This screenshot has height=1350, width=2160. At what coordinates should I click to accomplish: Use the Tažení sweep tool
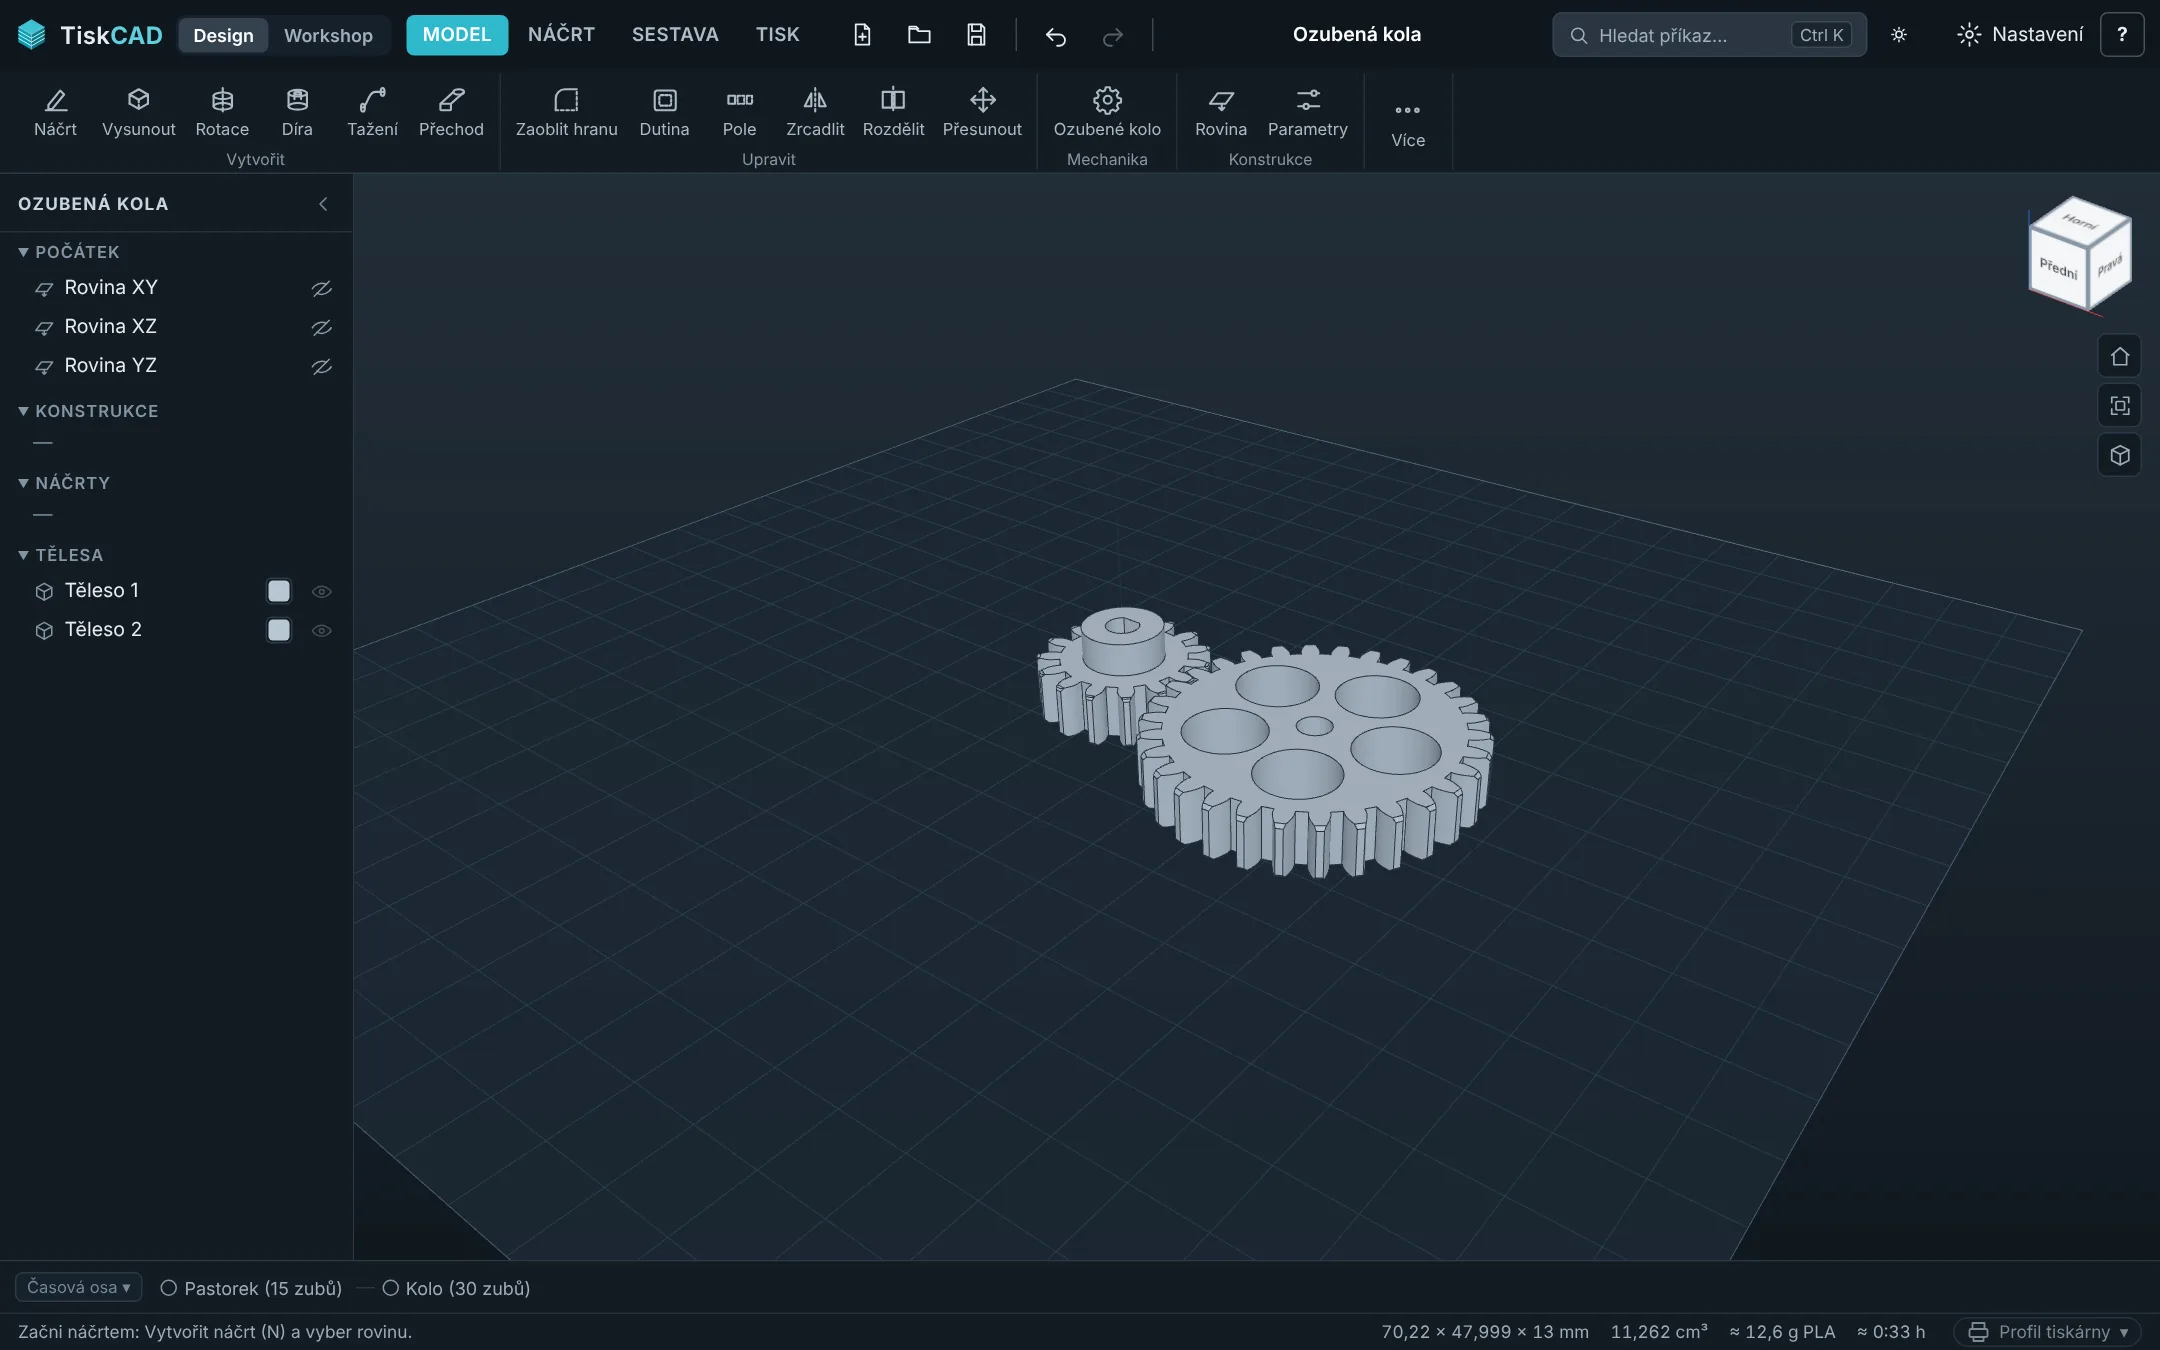pyautogui.click(x=372, y=112)
